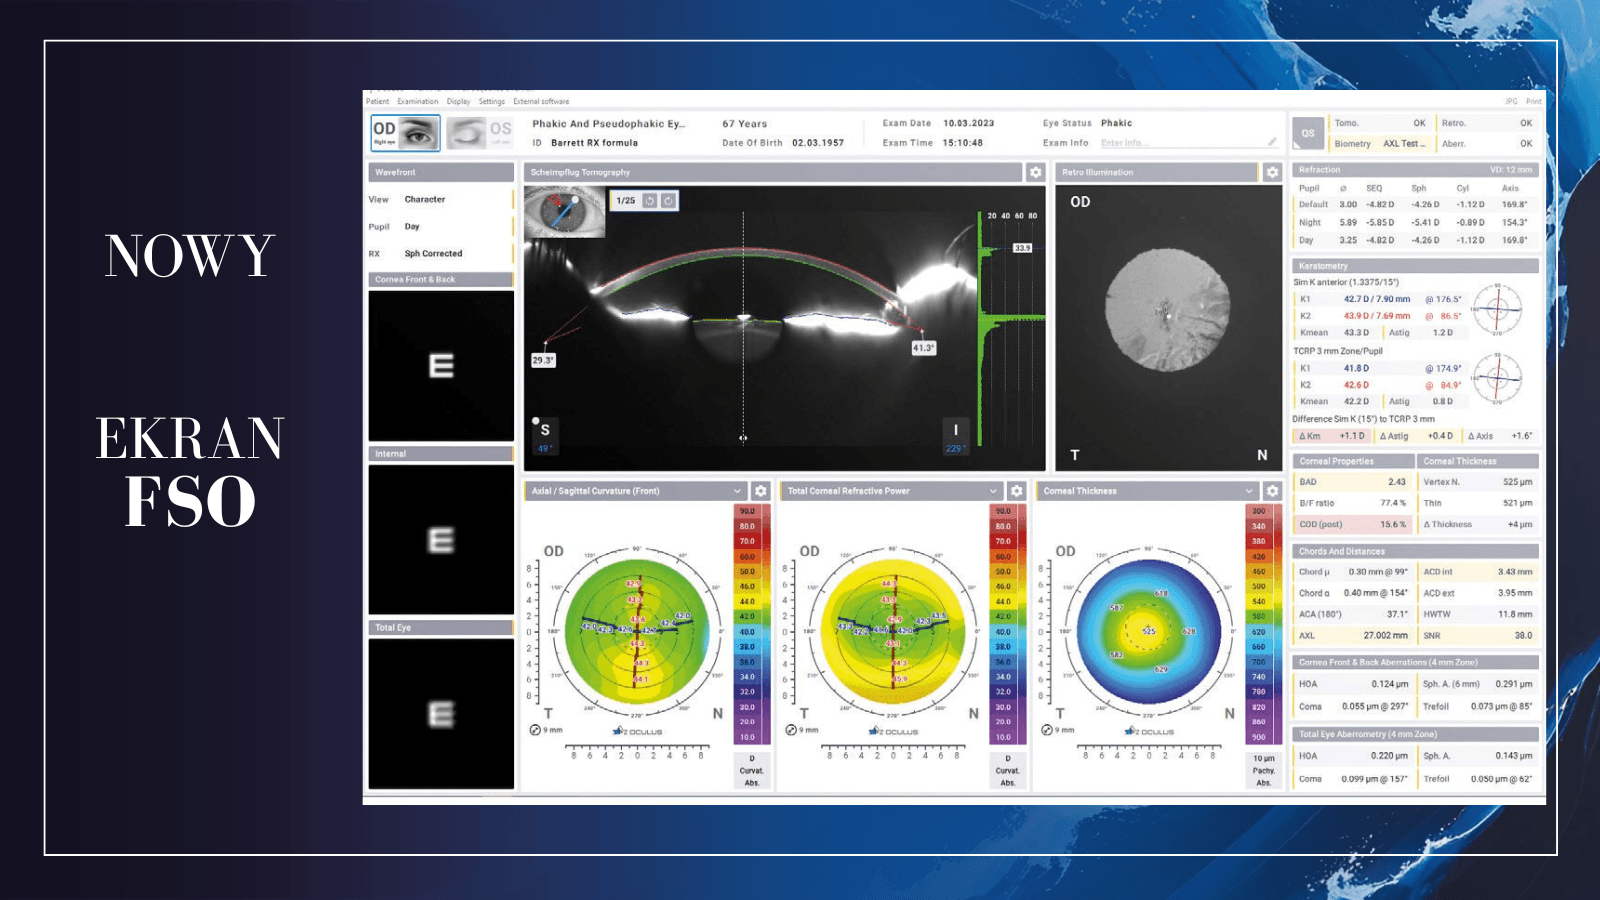Click the Δ Km +1.1 D value

(1352, 436)
